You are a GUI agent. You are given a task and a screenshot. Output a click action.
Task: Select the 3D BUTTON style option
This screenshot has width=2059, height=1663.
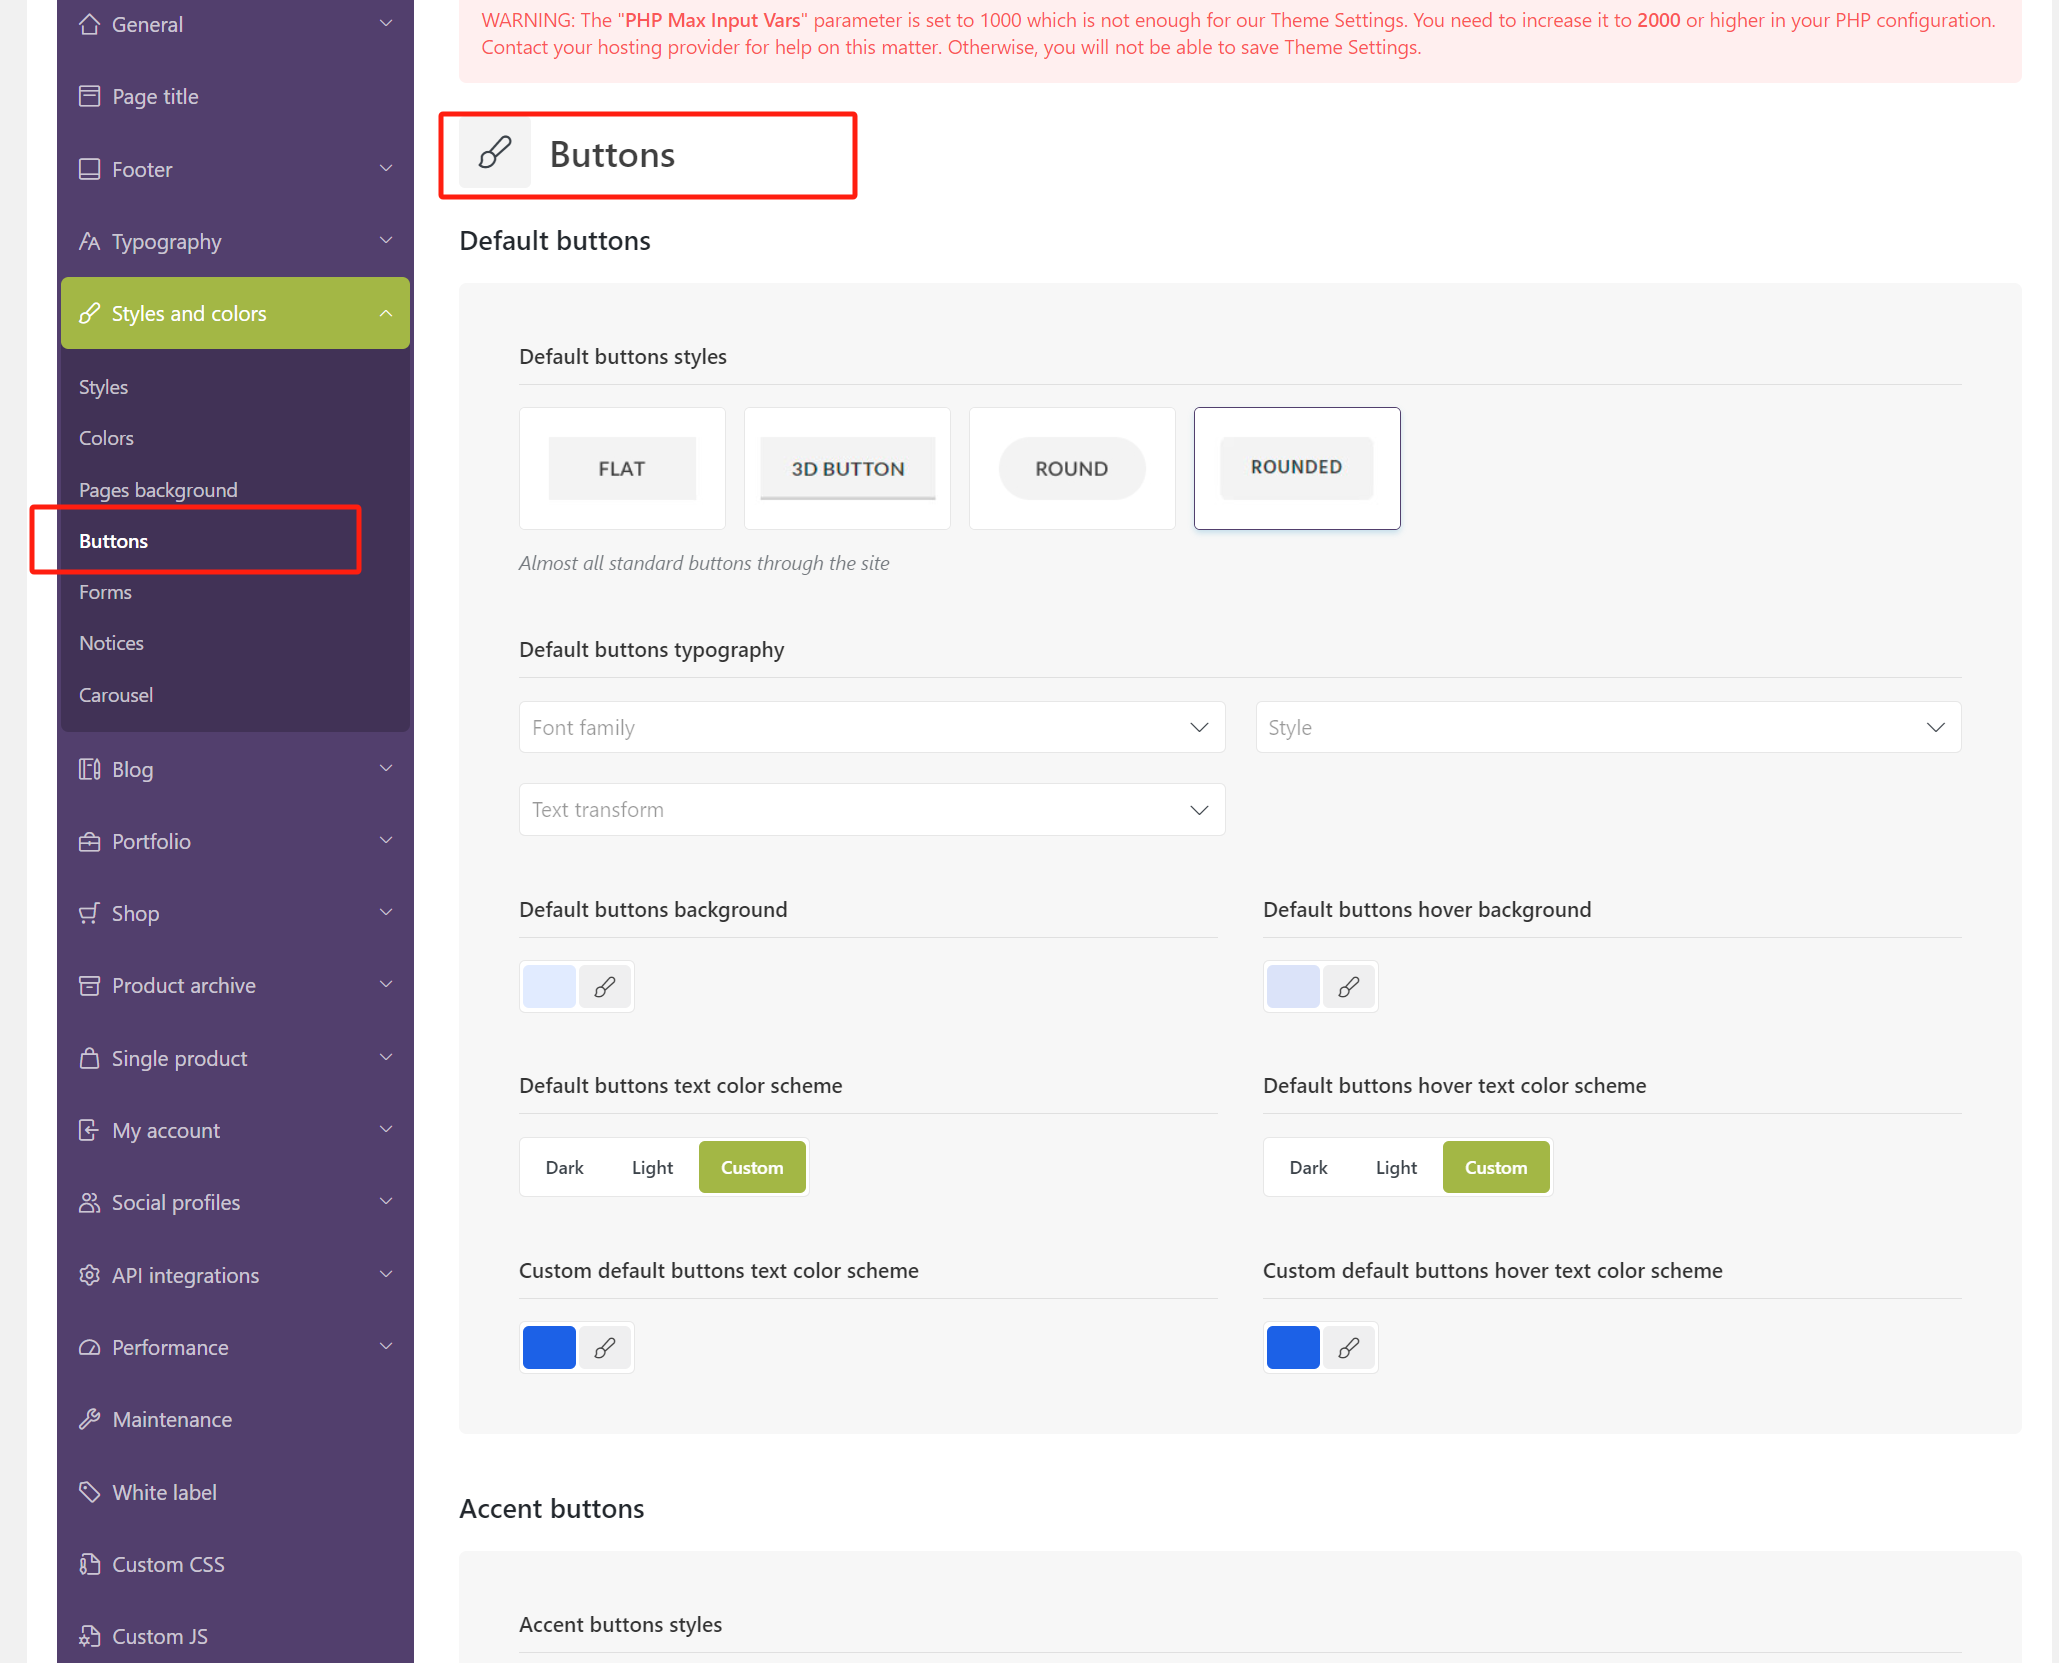847,468
